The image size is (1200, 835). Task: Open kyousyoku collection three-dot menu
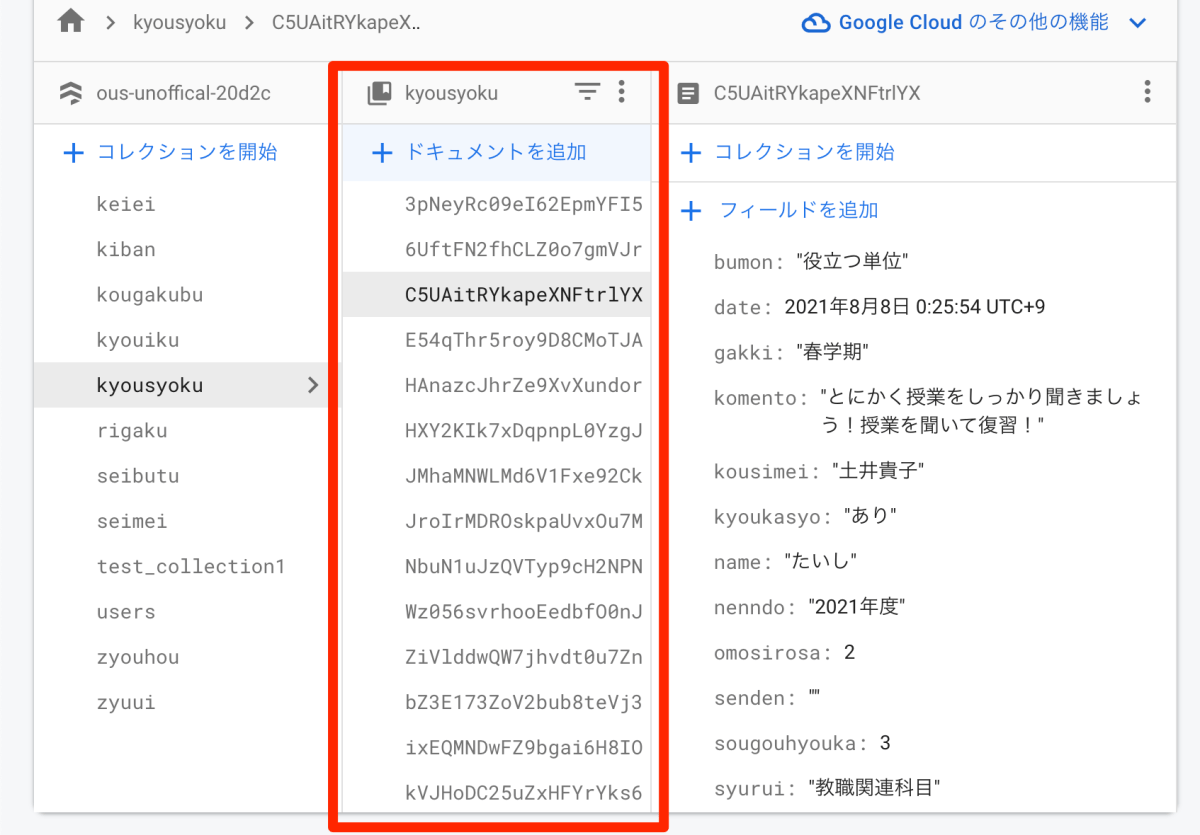click(622, 92)
